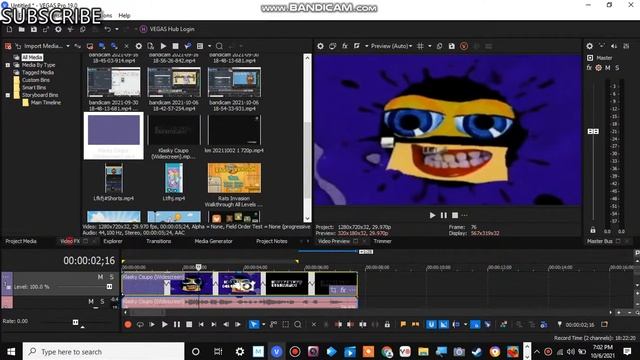Open Master FX in Master Bus
Viewport: 640px width, 360px height.
[x=589, y=68]
